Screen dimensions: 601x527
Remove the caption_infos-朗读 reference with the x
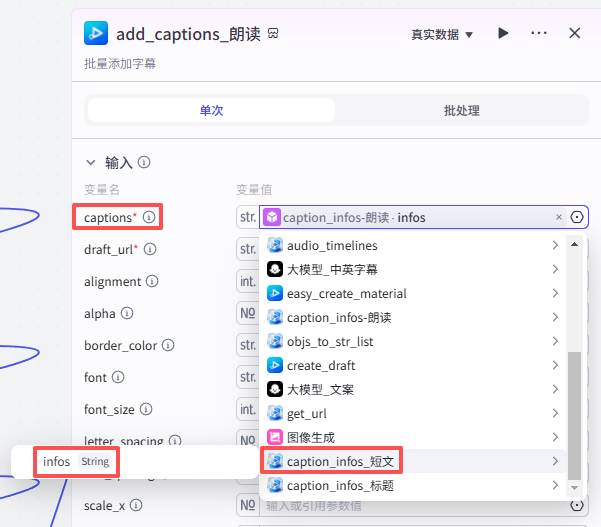tap(559, 217)
